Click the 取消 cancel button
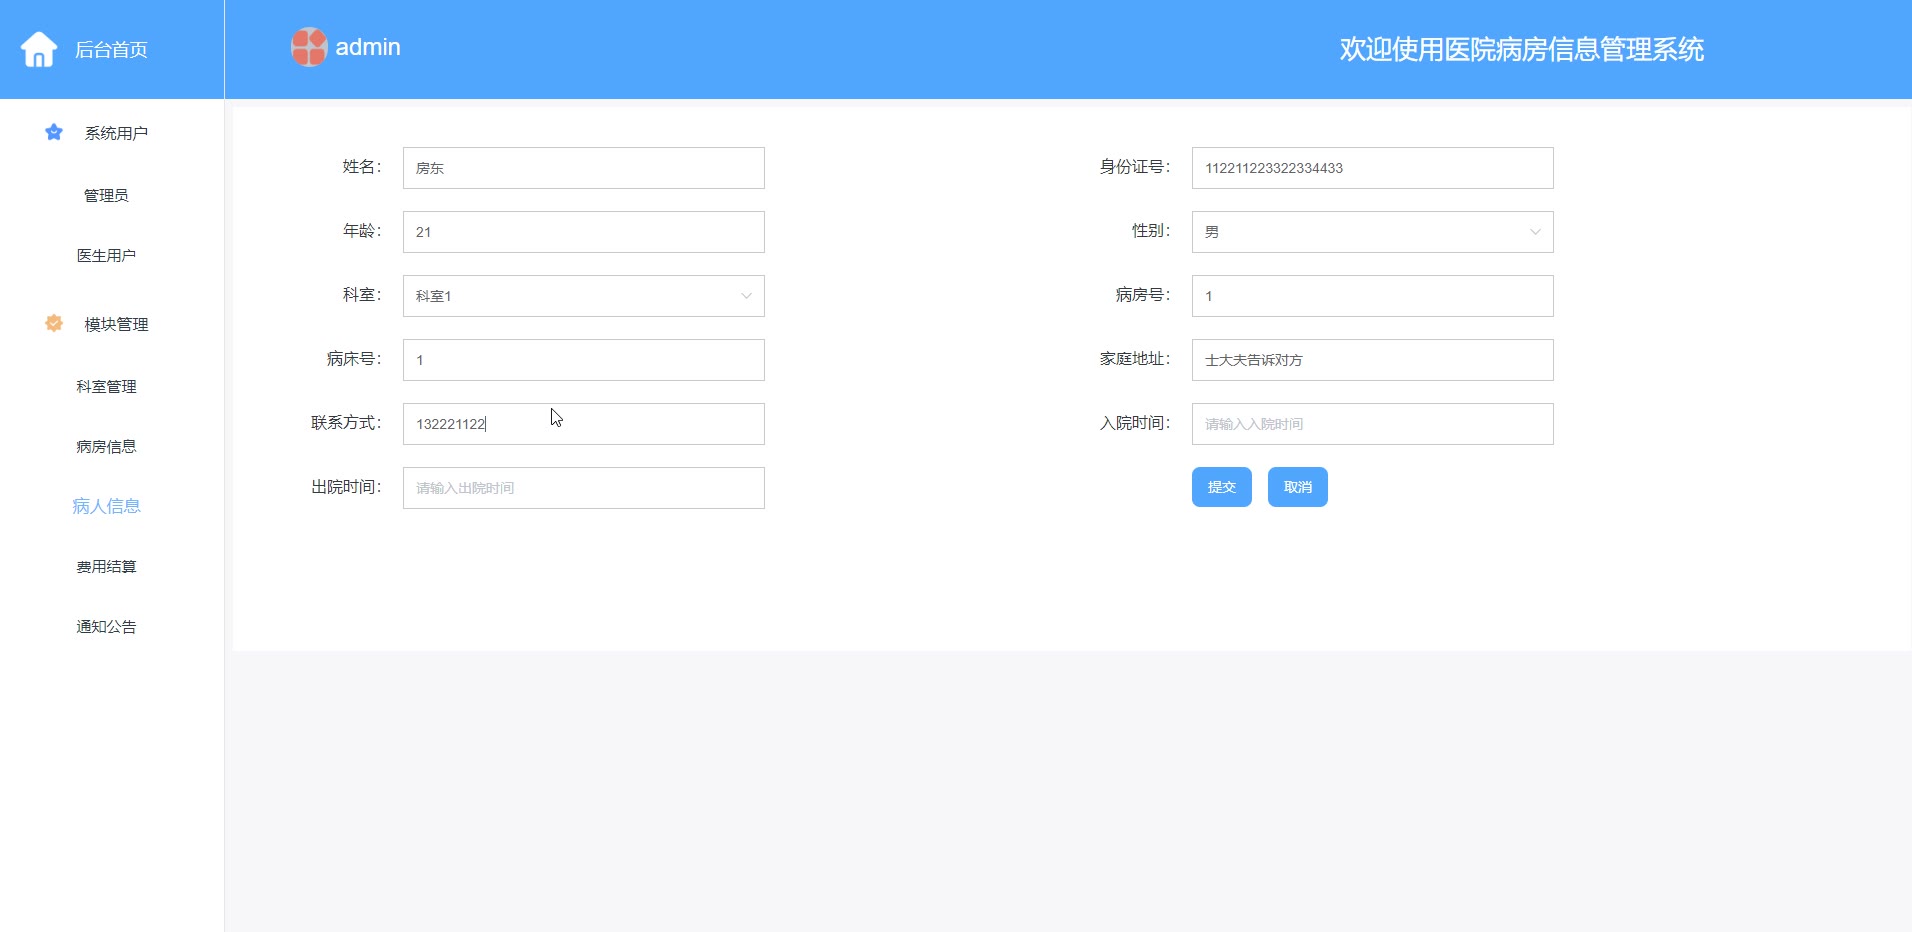 click(1298, 487)
